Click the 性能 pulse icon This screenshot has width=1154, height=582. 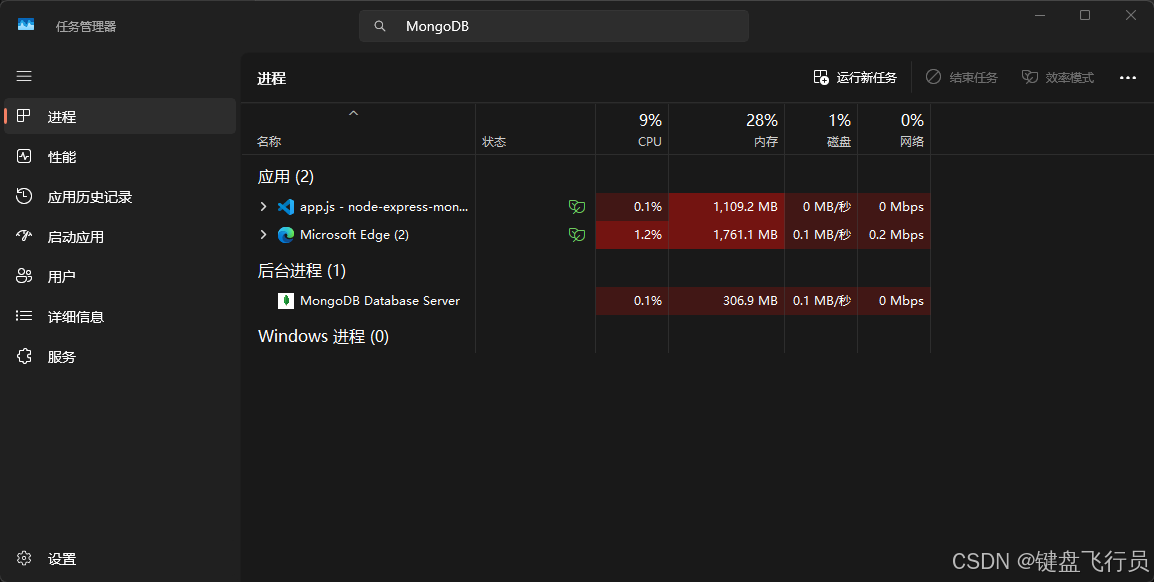[24, 156]
